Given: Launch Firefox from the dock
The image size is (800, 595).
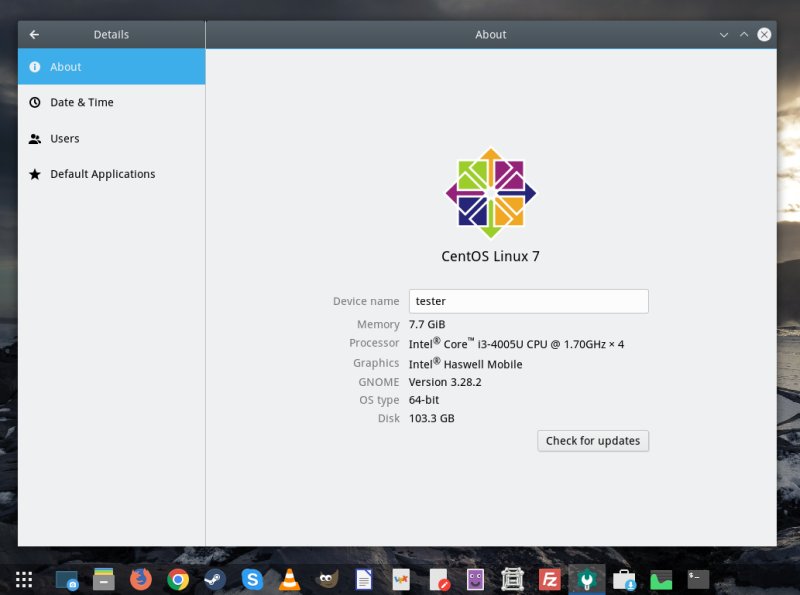Looking at the screenshot, I should [141, 579].
